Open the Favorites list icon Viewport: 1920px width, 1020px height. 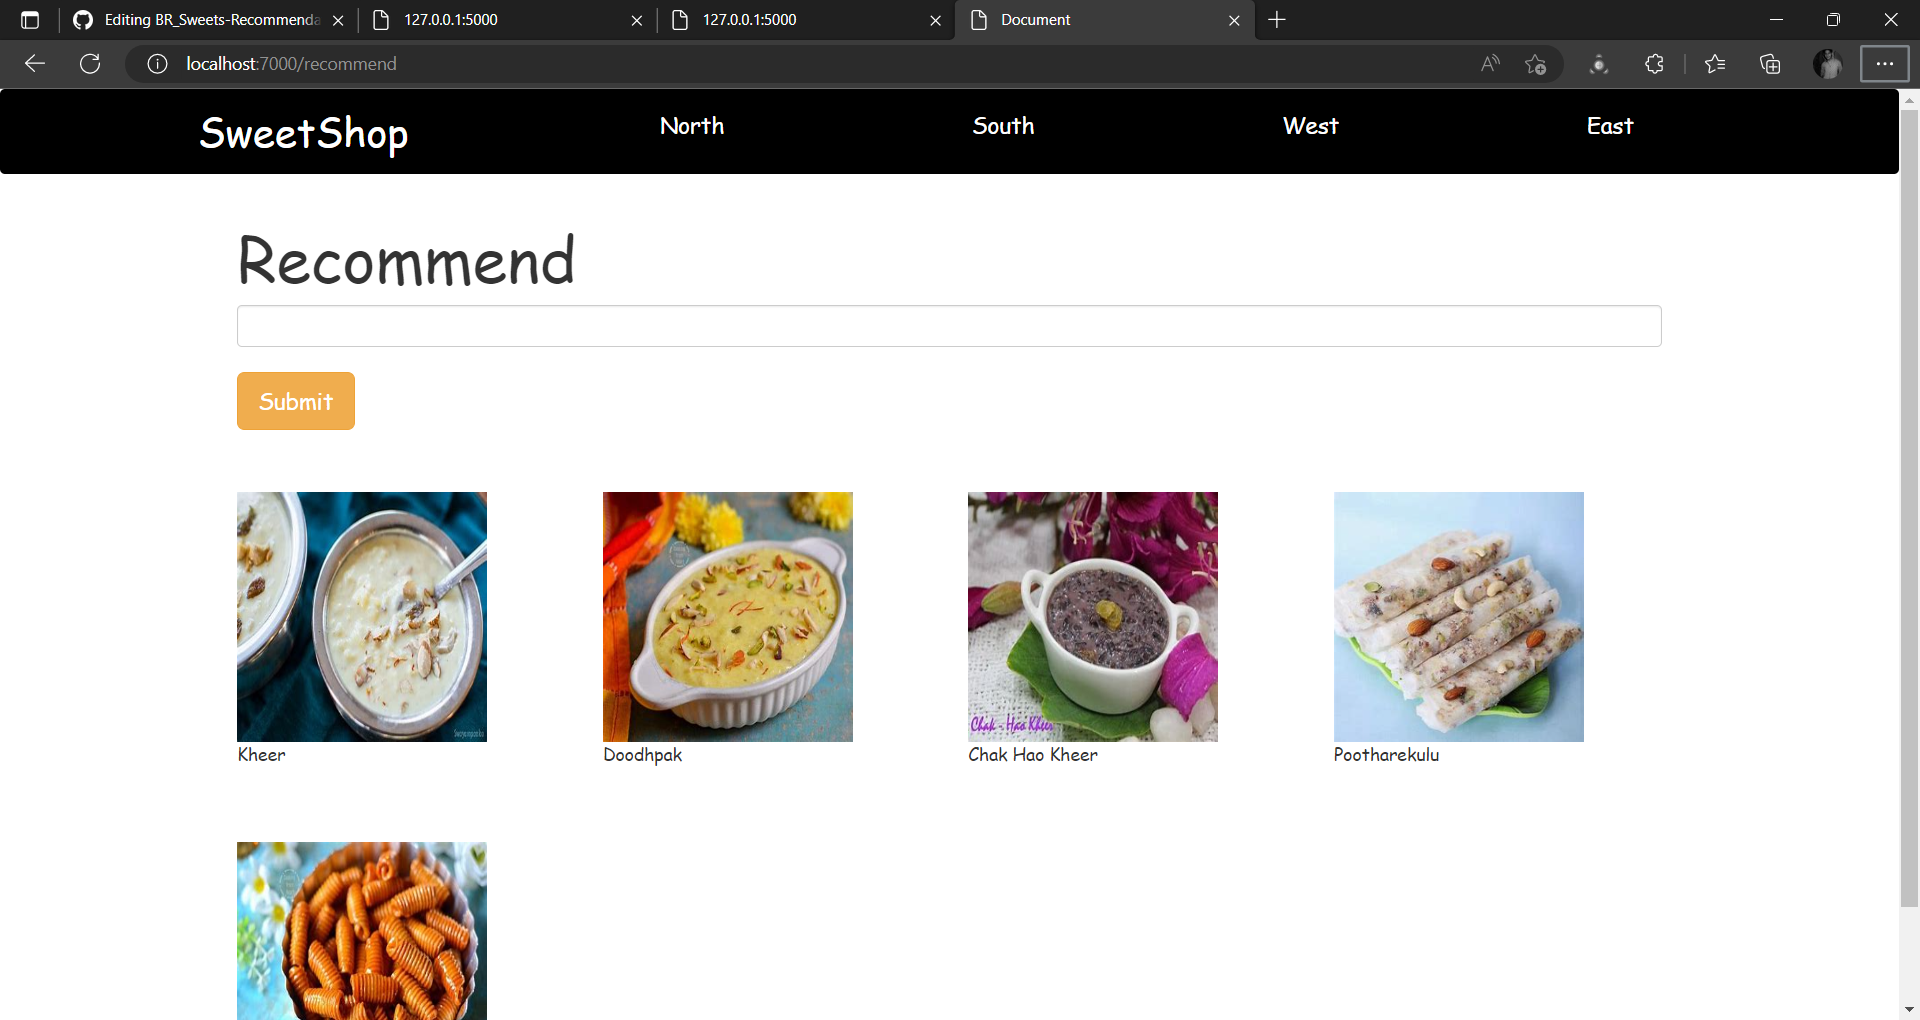[1715, 63]
